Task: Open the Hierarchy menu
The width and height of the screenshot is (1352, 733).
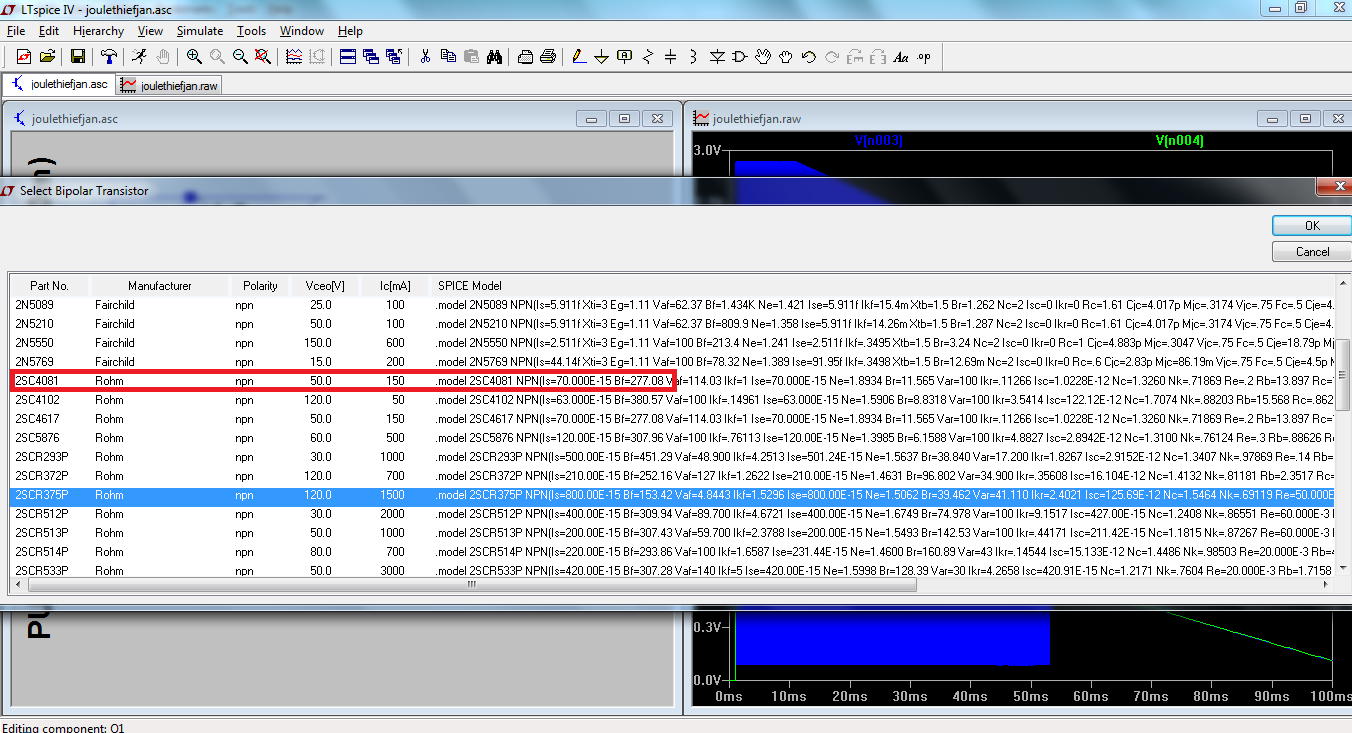Action: coord(99,31)
